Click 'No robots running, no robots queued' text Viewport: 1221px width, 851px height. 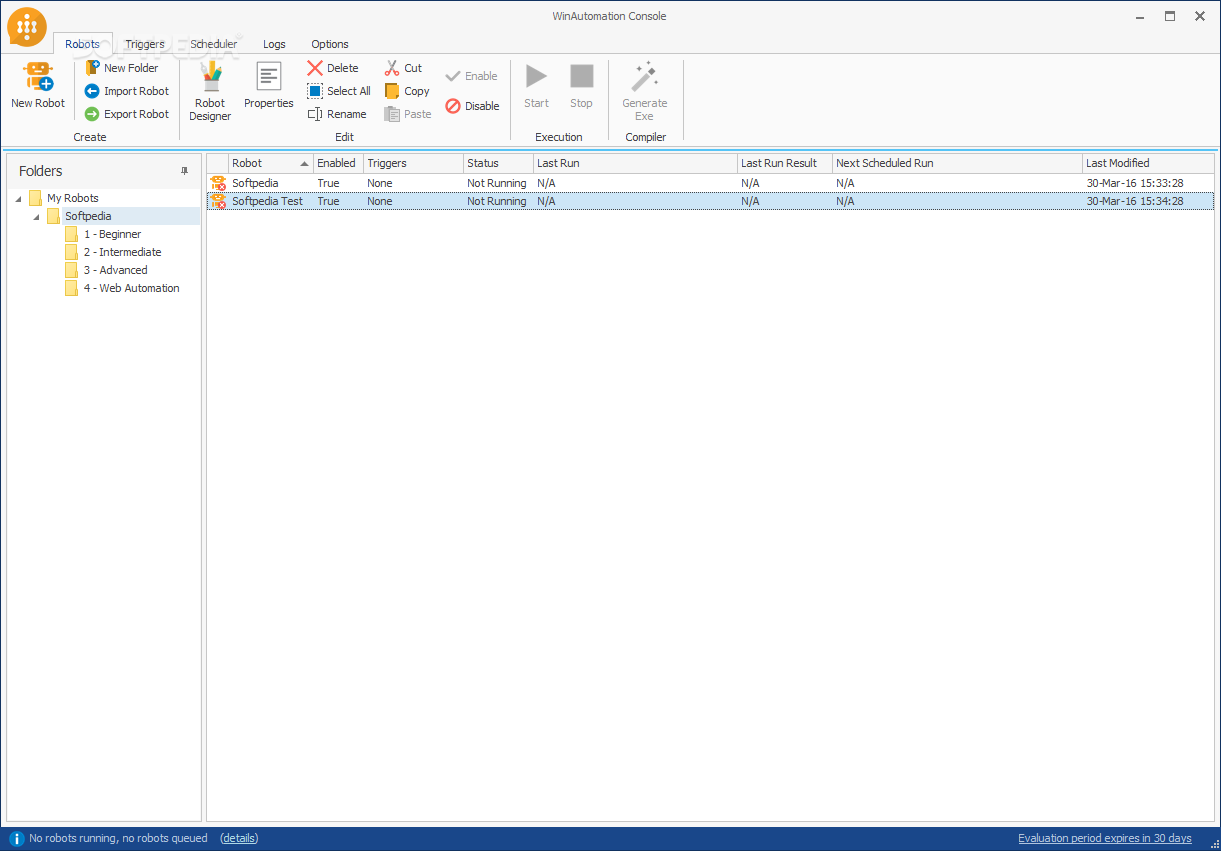[118, 838]
